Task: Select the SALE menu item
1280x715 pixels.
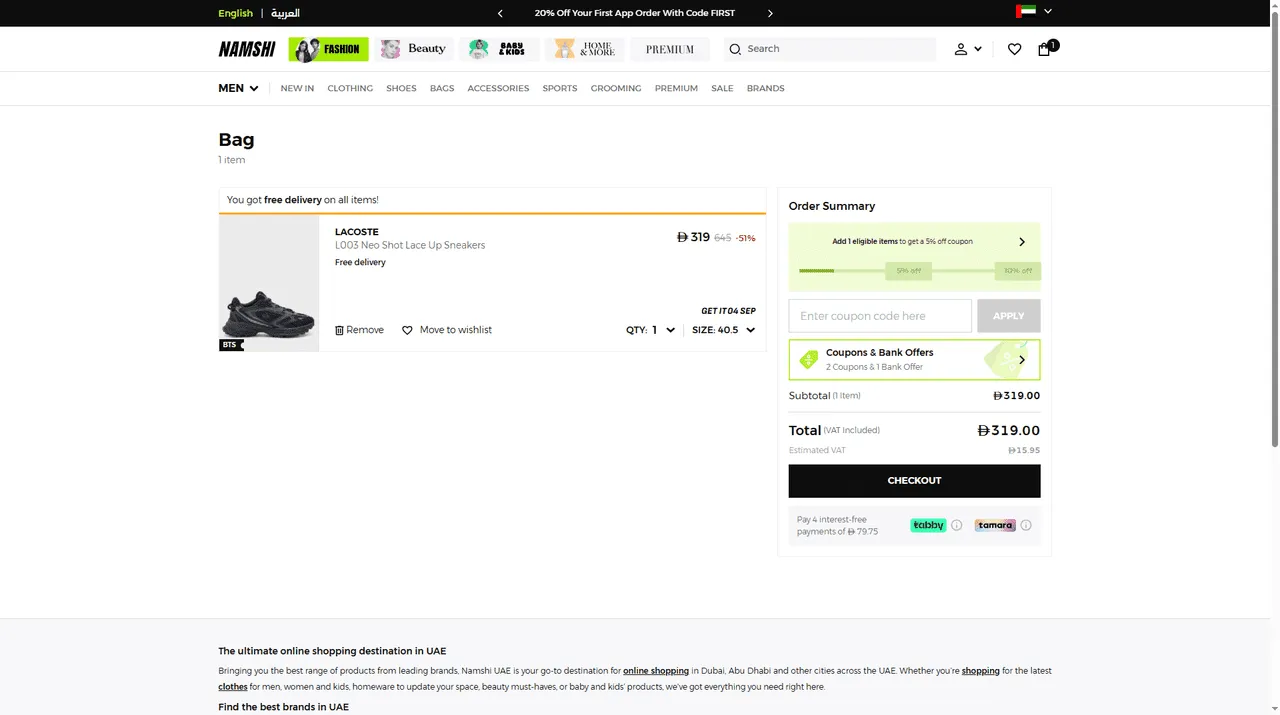Action: coord(722,88)
